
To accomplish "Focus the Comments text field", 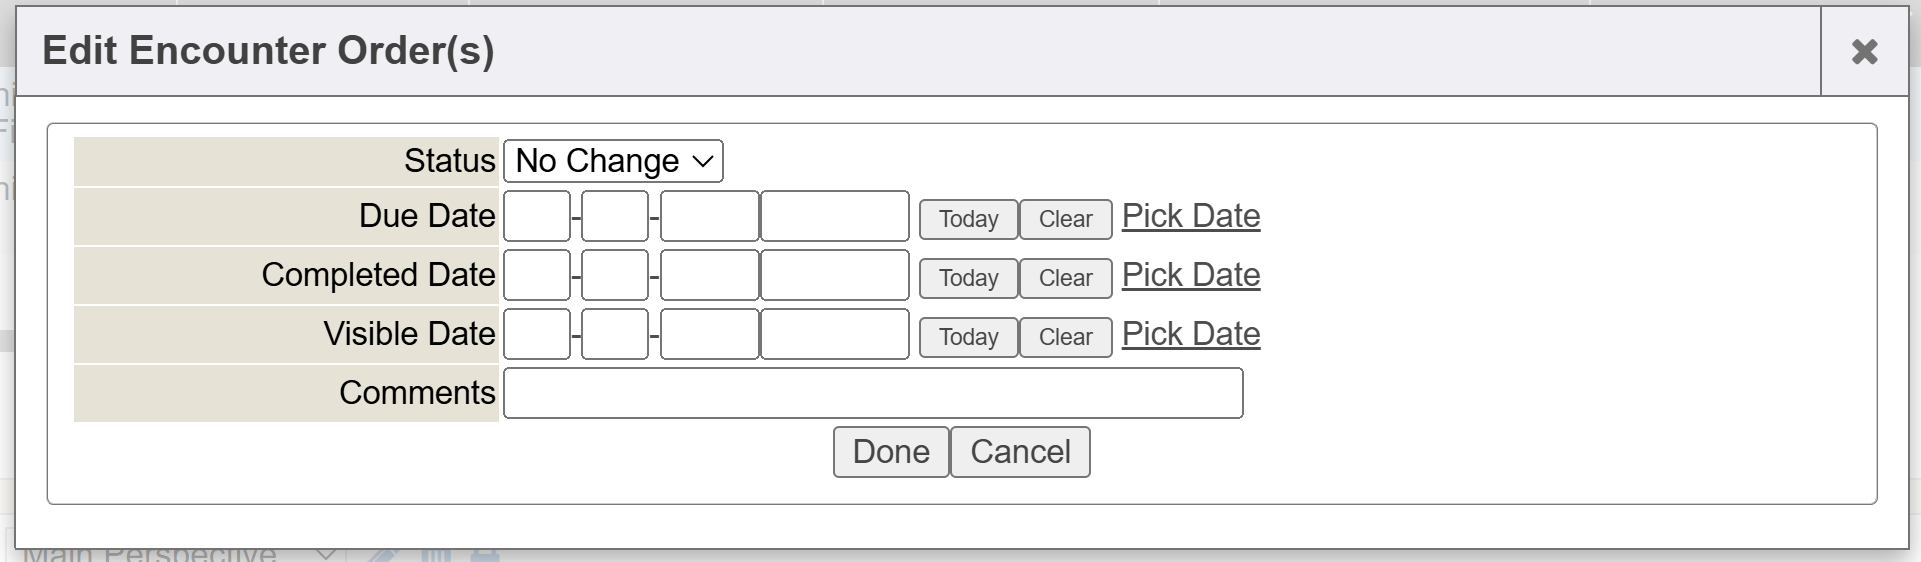I will (x=872, y=393).
